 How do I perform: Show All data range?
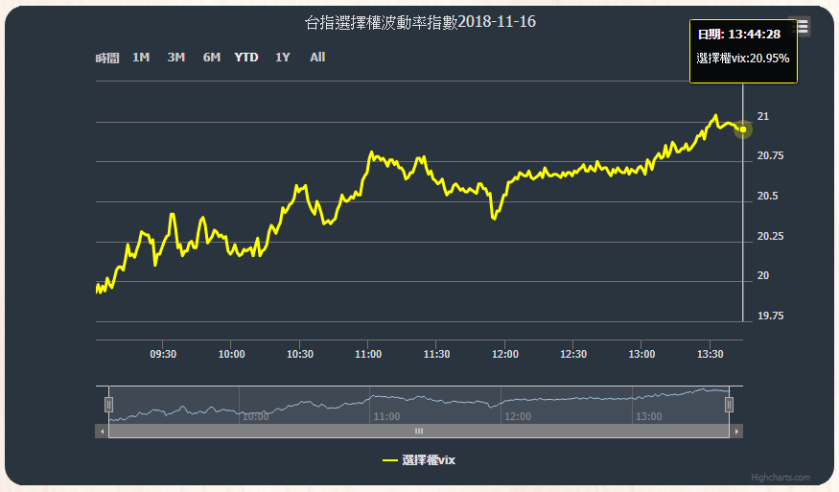point(317,57)
